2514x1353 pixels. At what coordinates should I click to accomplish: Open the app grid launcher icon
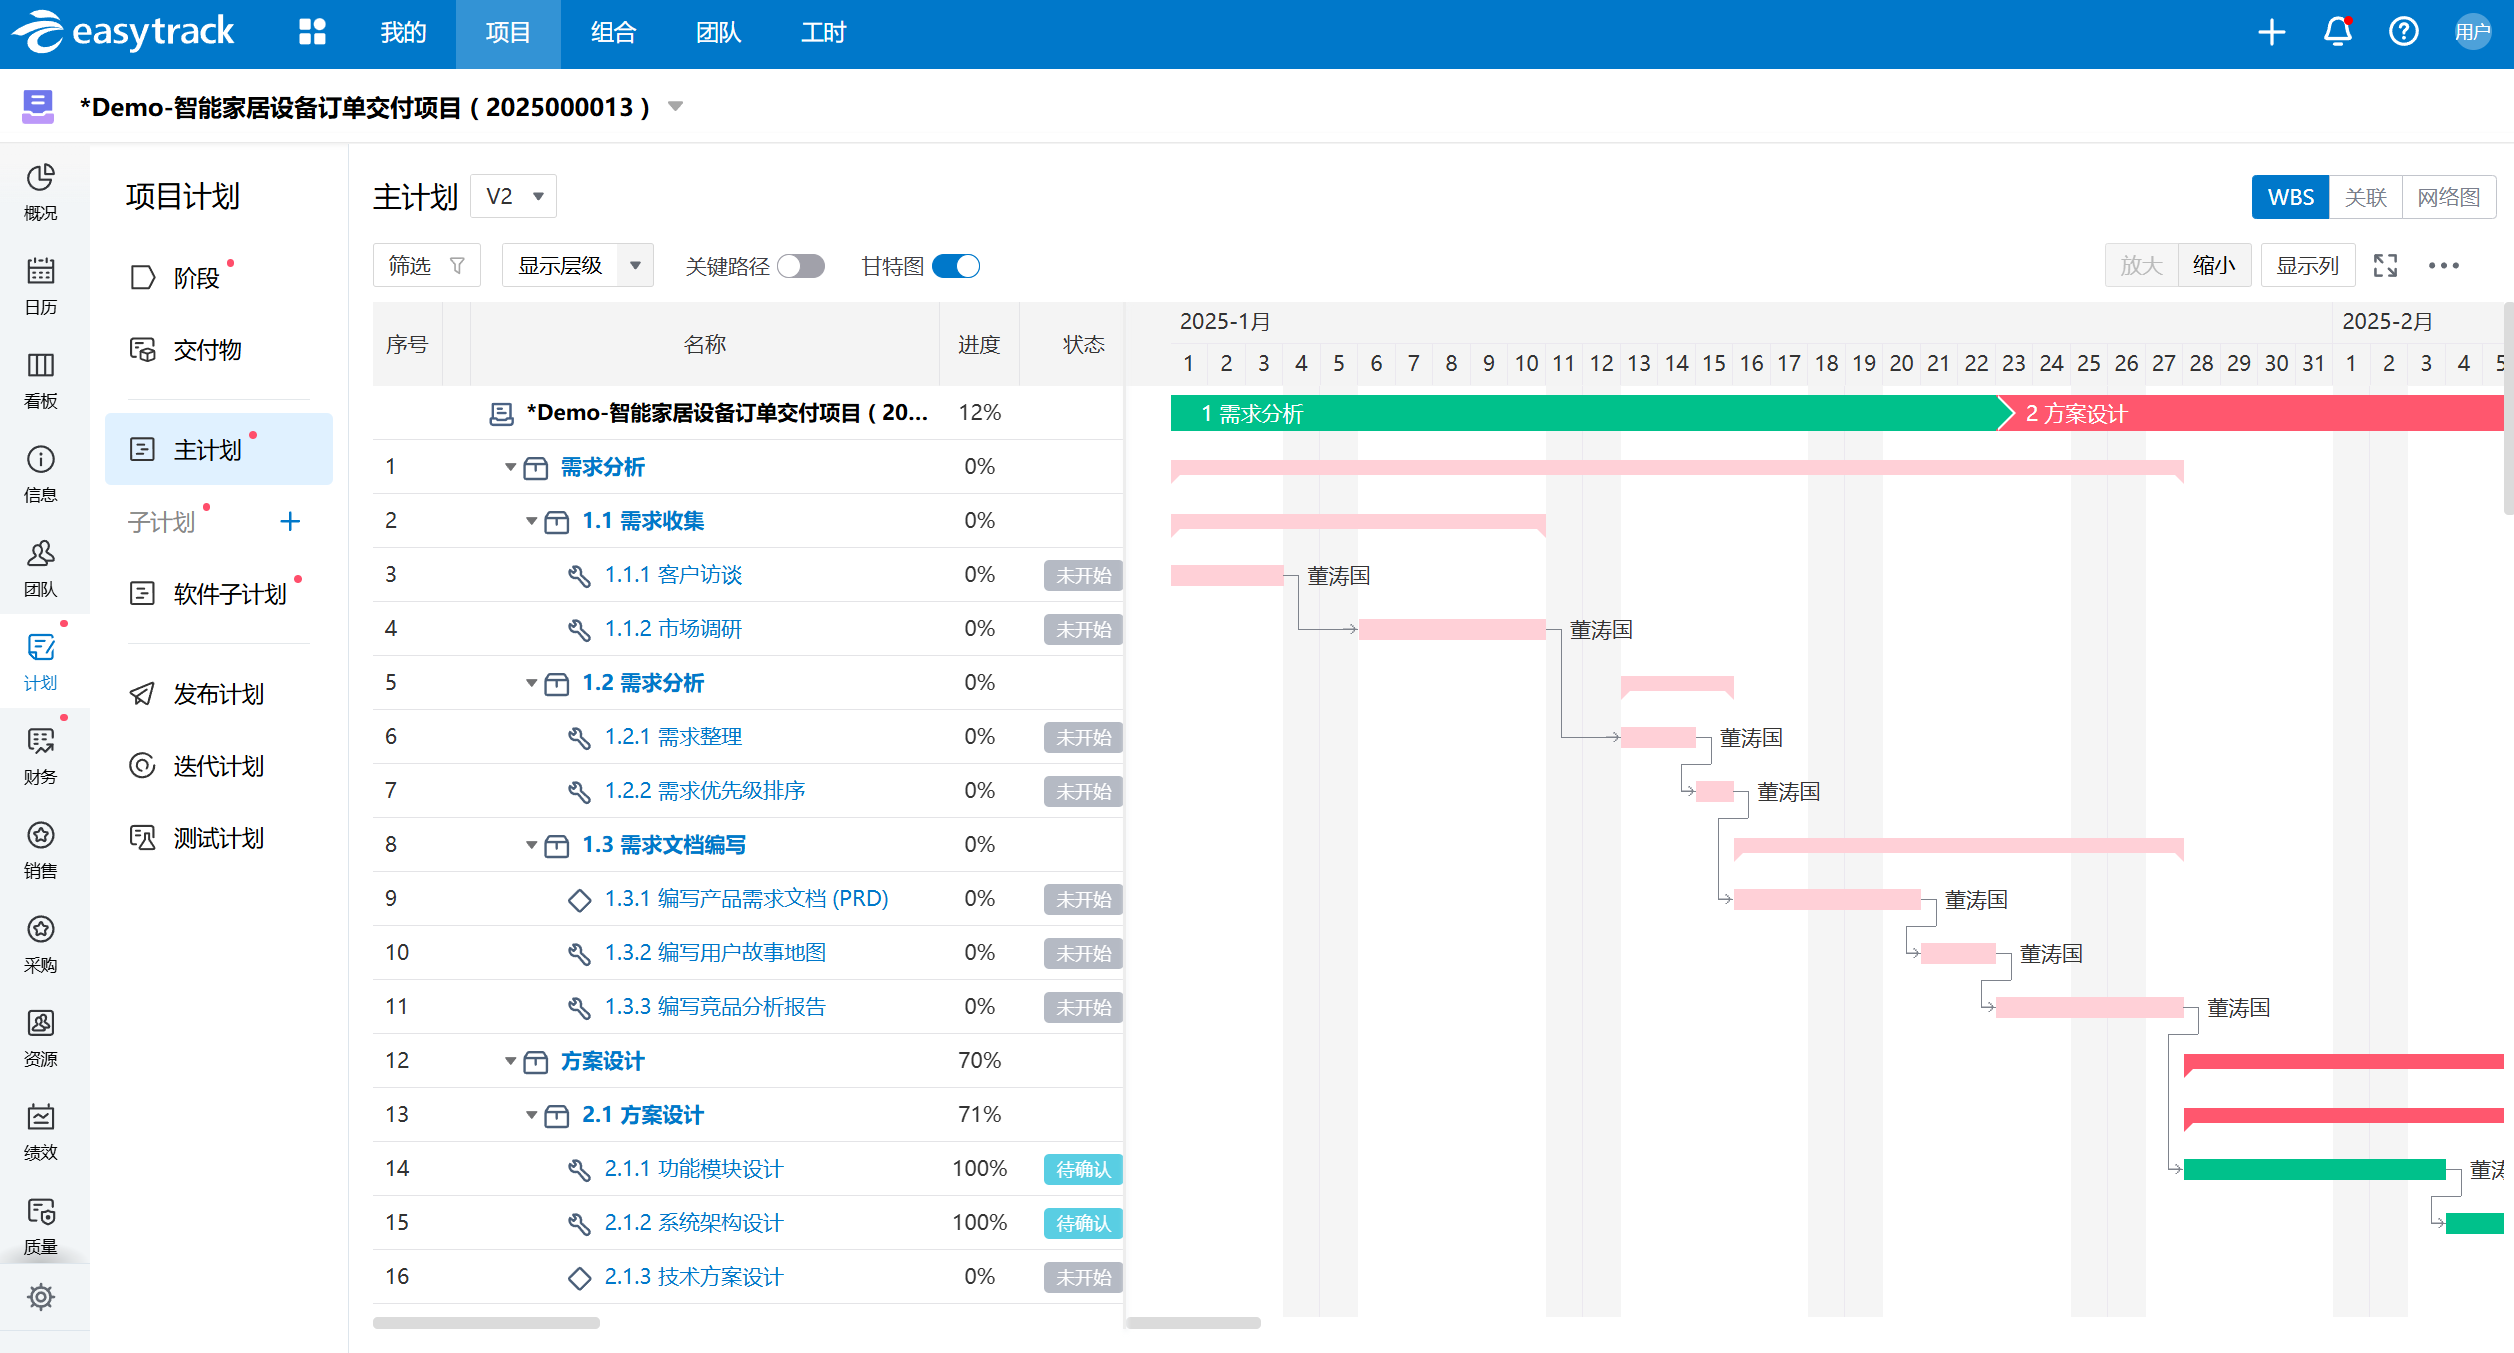[x=312, y=32]
